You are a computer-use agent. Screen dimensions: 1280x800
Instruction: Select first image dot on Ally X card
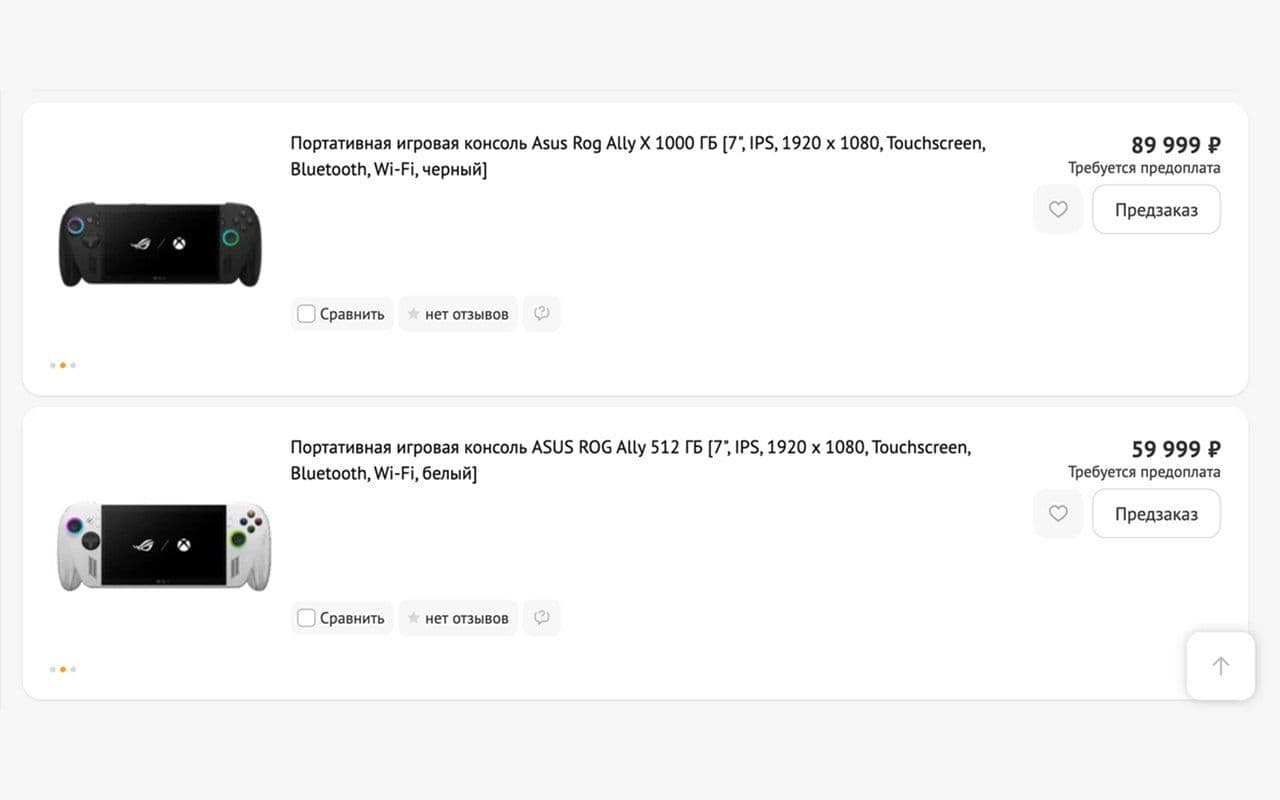pyautogui.click(x=52, y=365)
